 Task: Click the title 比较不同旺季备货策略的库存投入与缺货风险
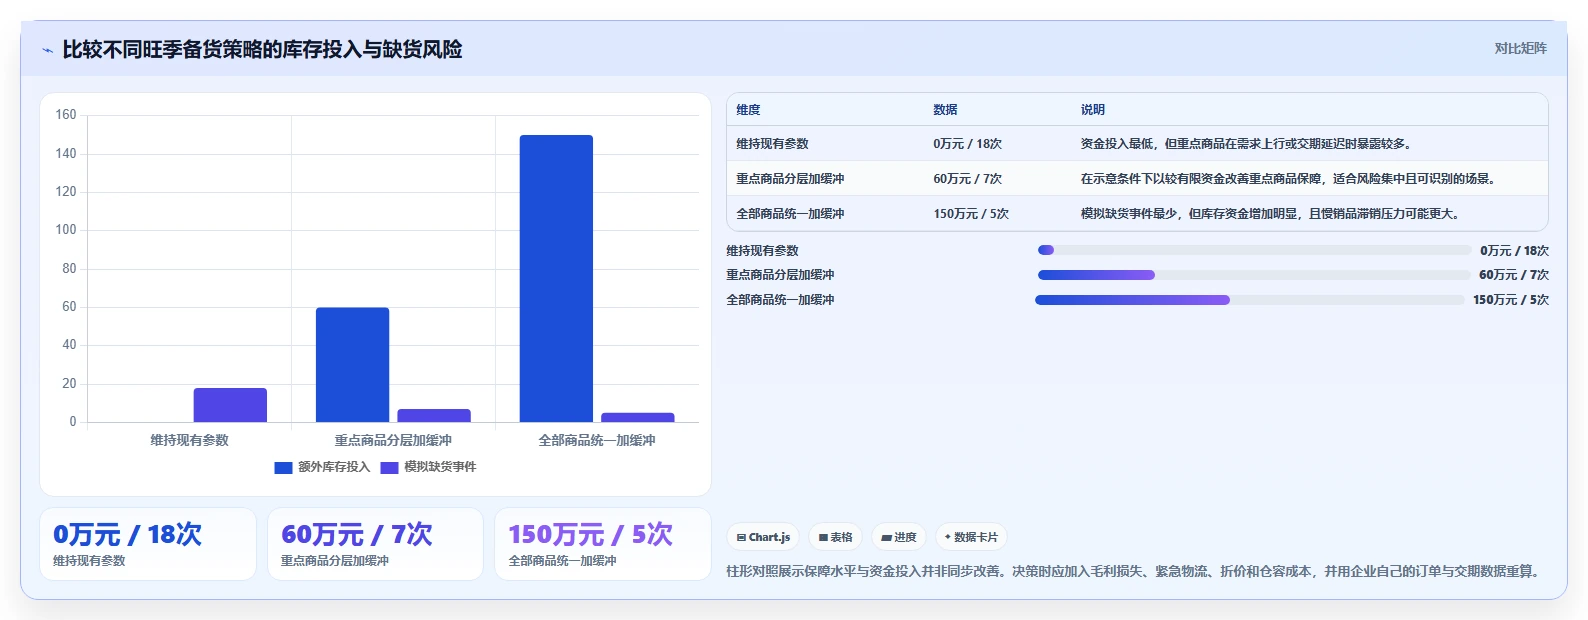pos(262,50)
